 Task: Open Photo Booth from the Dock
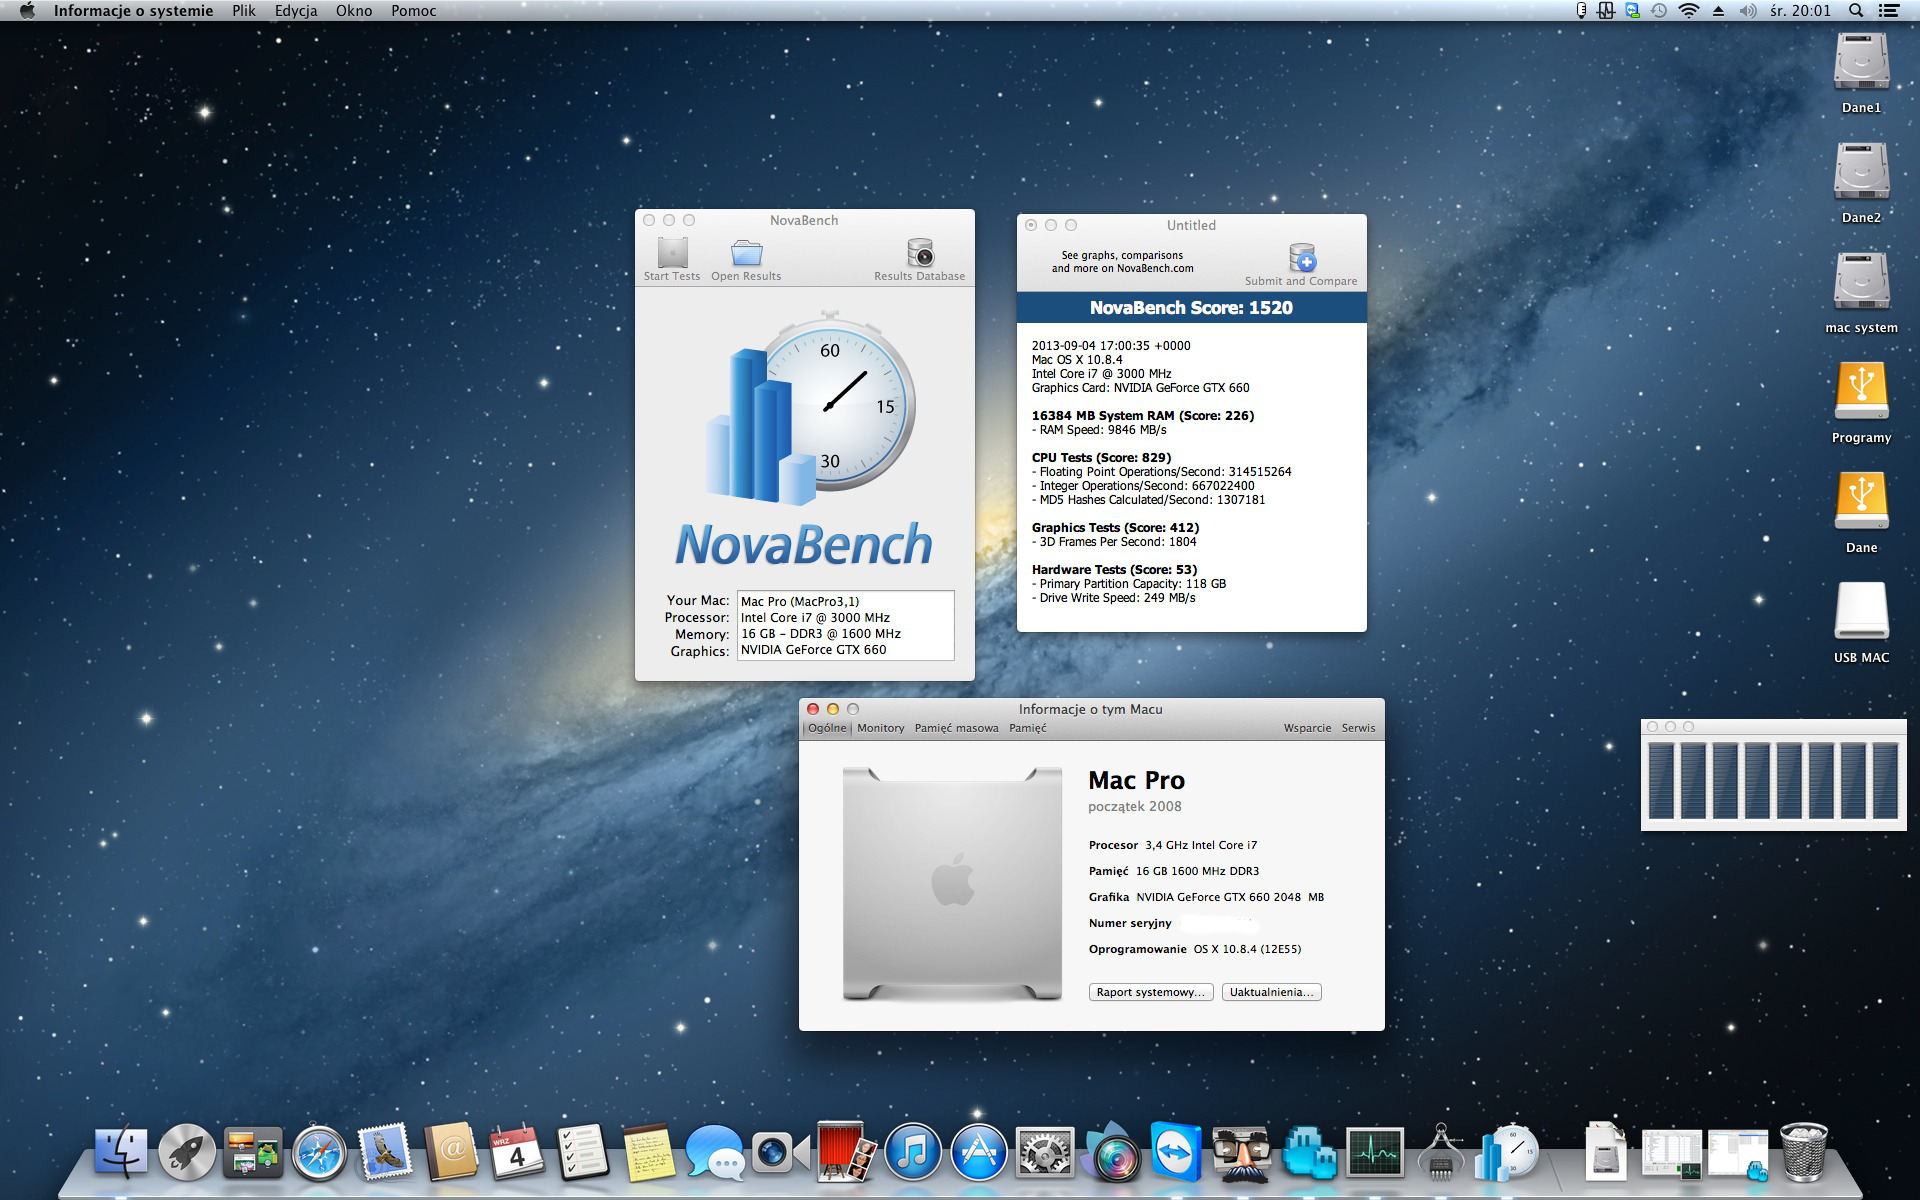[x=846, y=1152]
